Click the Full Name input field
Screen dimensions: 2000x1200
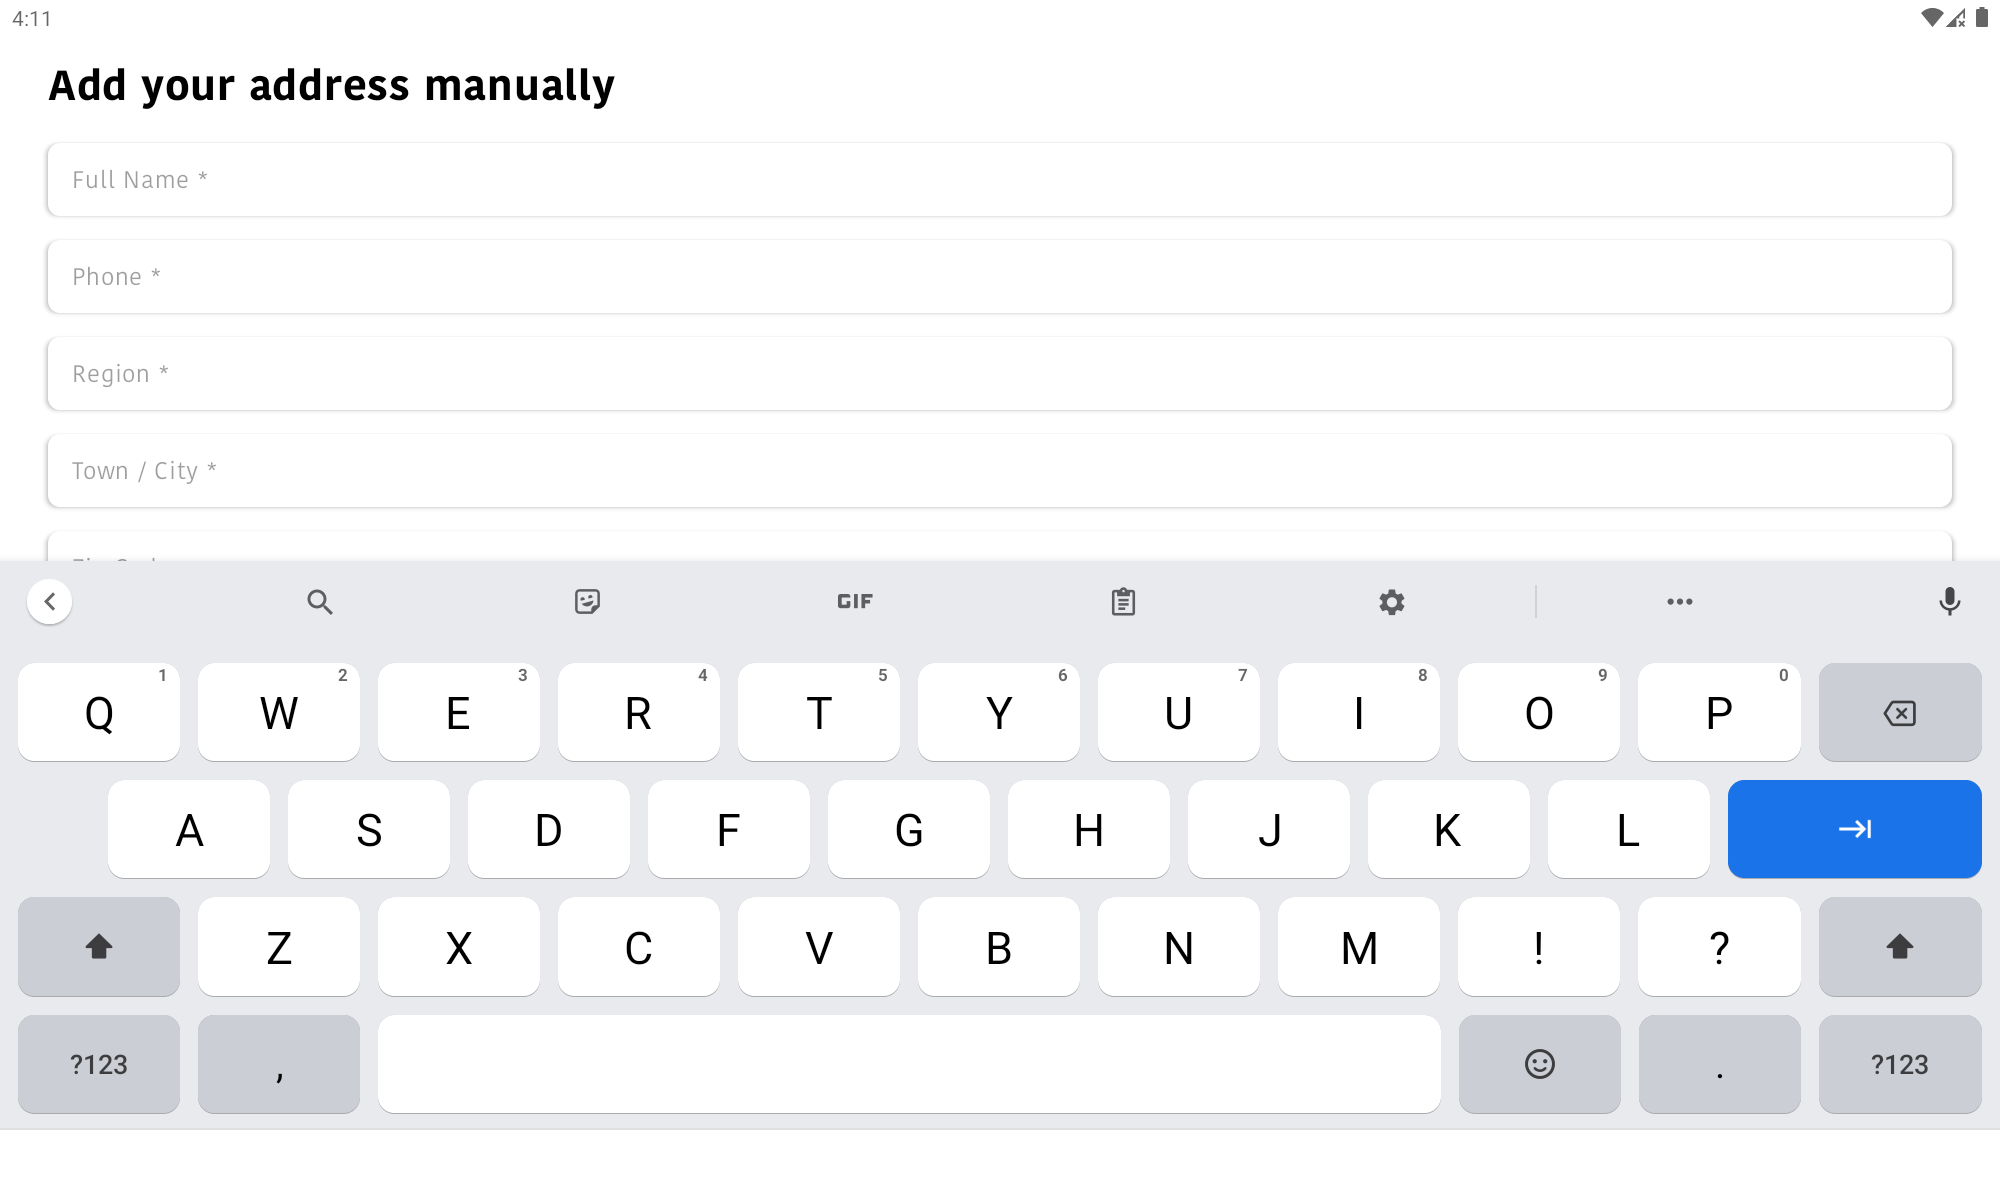[x=1000, y=179]
